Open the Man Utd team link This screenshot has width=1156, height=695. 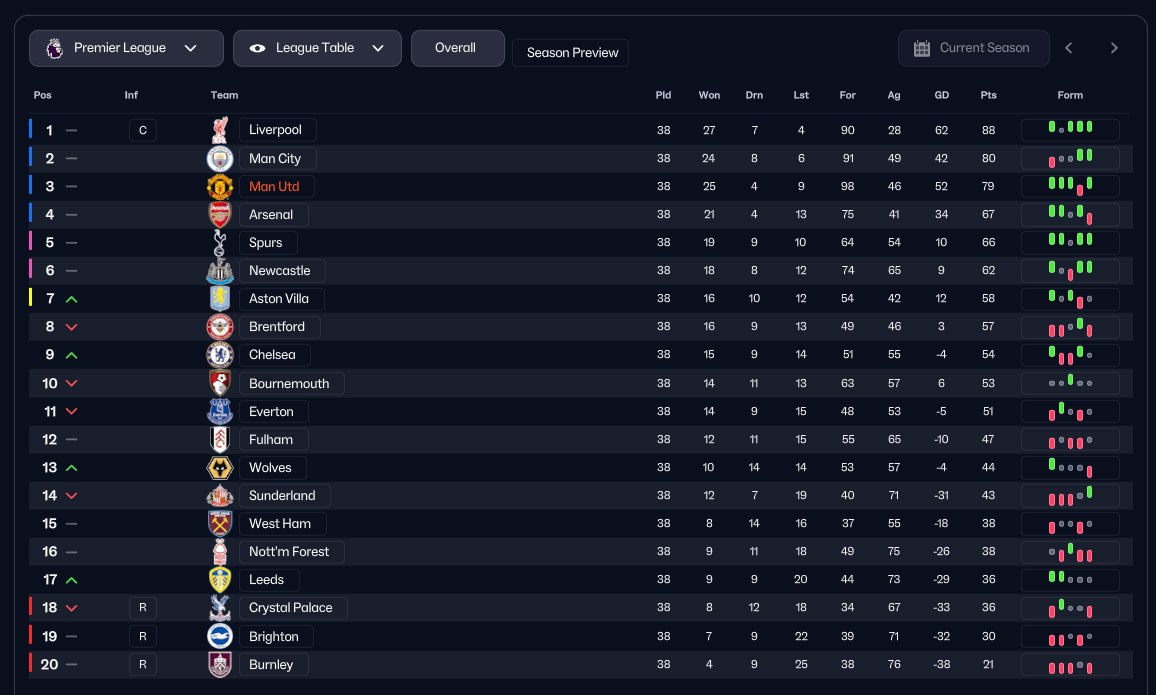[x=274, y=186]
